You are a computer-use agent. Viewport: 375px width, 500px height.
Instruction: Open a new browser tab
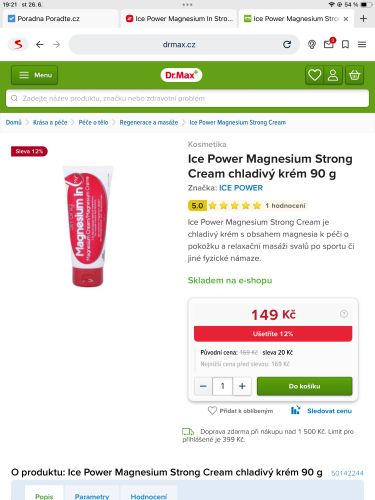point(363,19)
